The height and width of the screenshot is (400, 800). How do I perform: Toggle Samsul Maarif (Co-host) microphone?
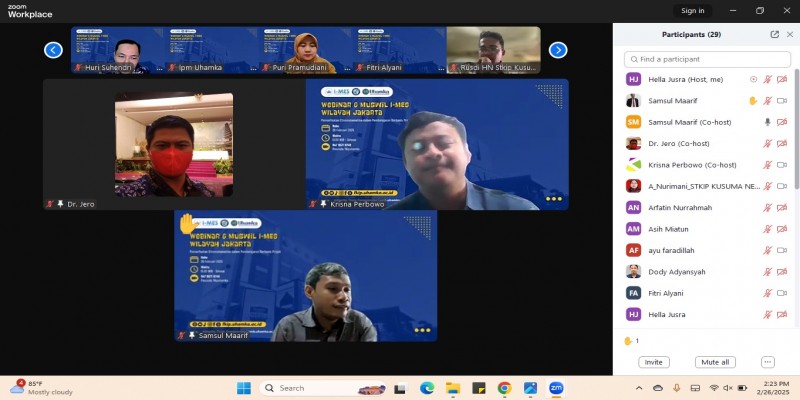click(x=768, y=122)
